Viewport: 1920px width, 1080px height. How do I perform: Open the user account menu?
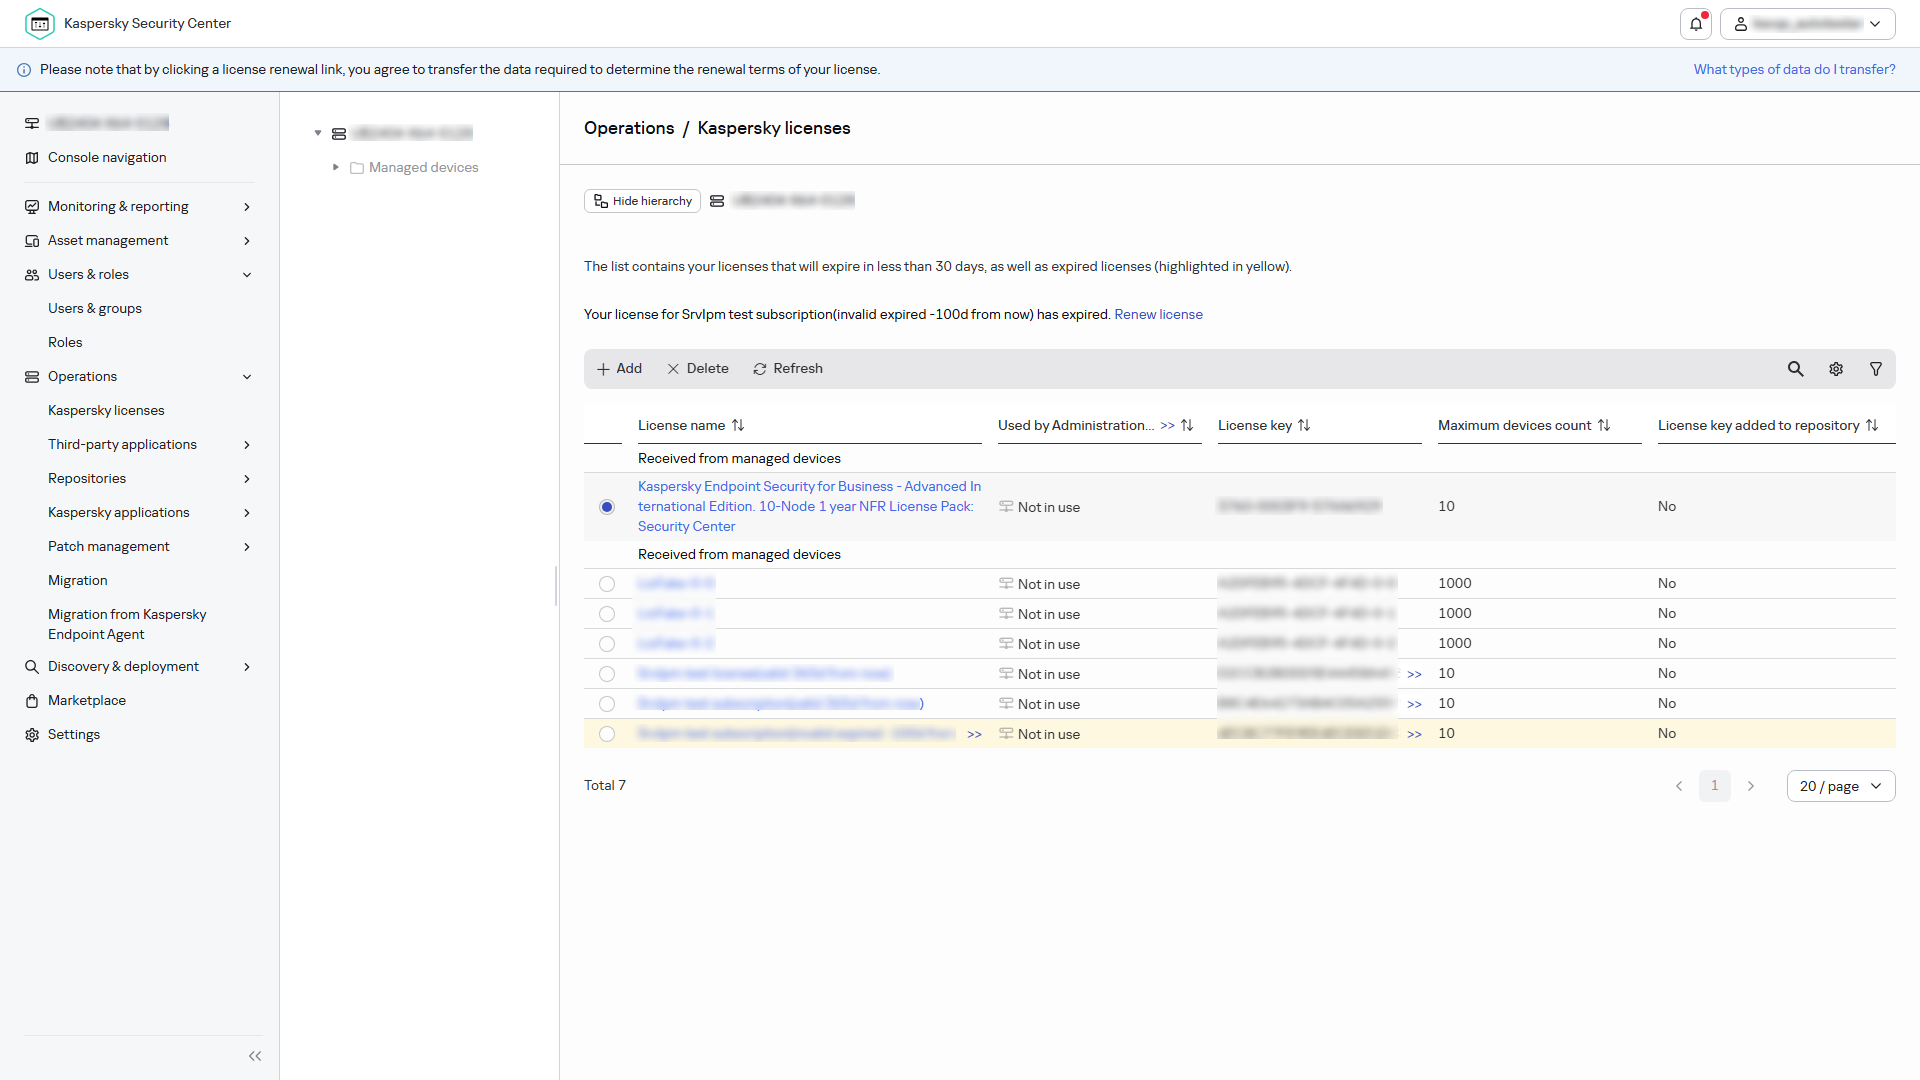click(1808, 24)
